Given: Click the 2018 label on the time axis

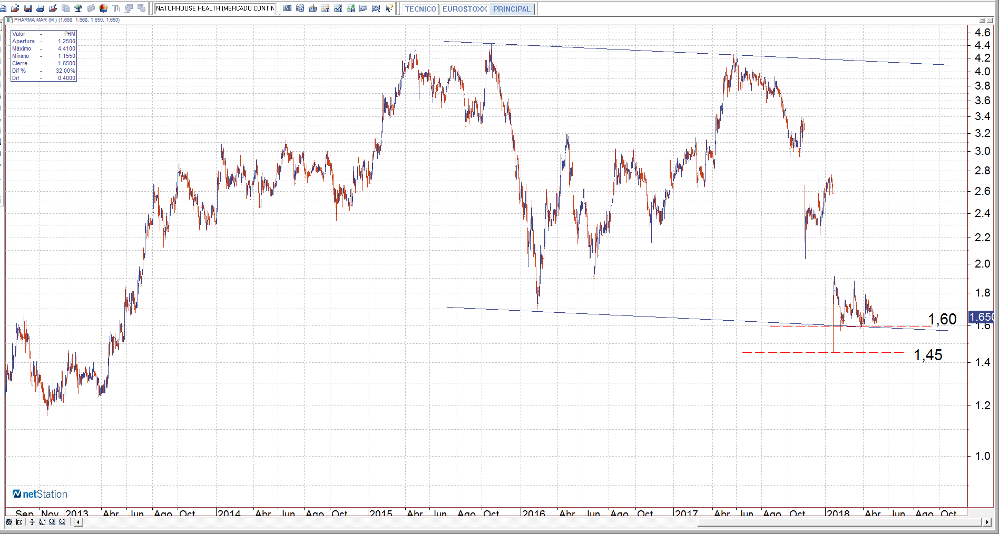Looking at the screenshot, I should click(x=839, y=513).
